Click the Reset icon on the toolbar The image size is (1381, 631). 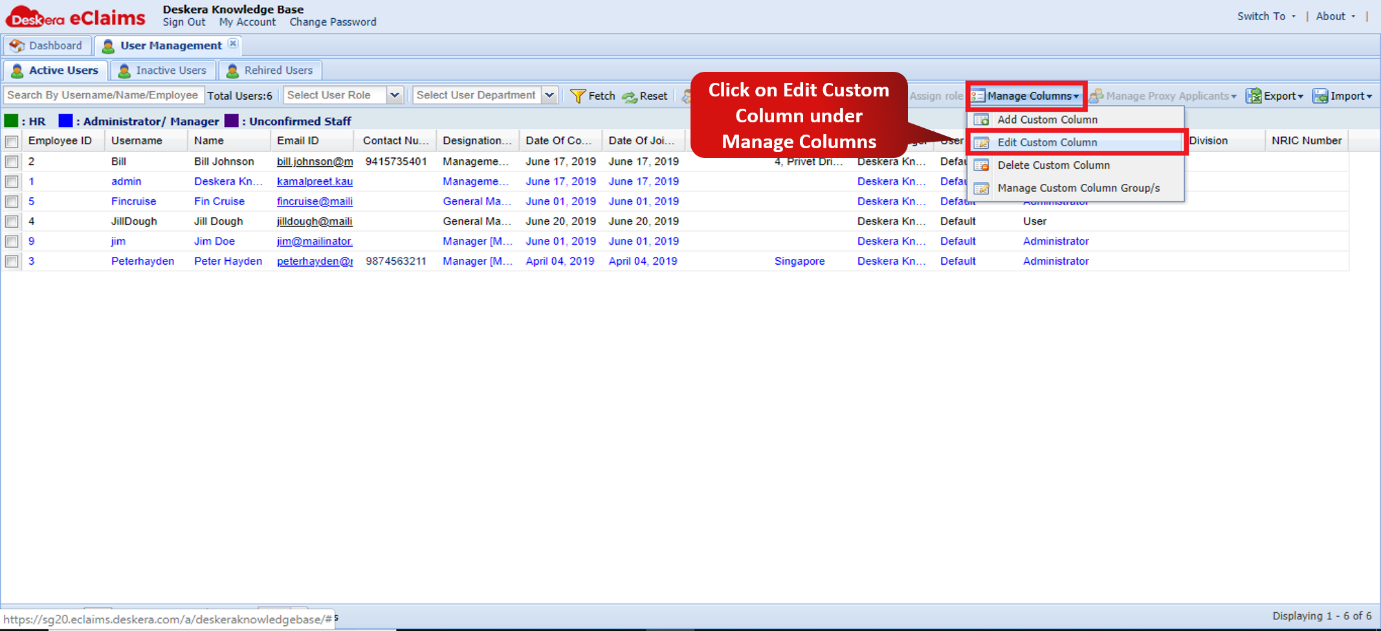pyautogui.click(x=631, y=96)
